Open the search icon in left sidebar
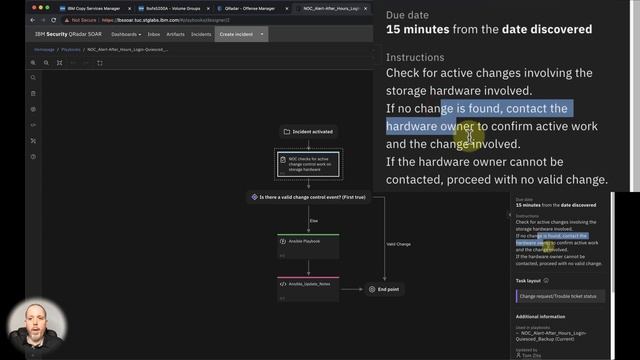Image resolution: width=640 pixels, height=360 pixels. (33, 78)
